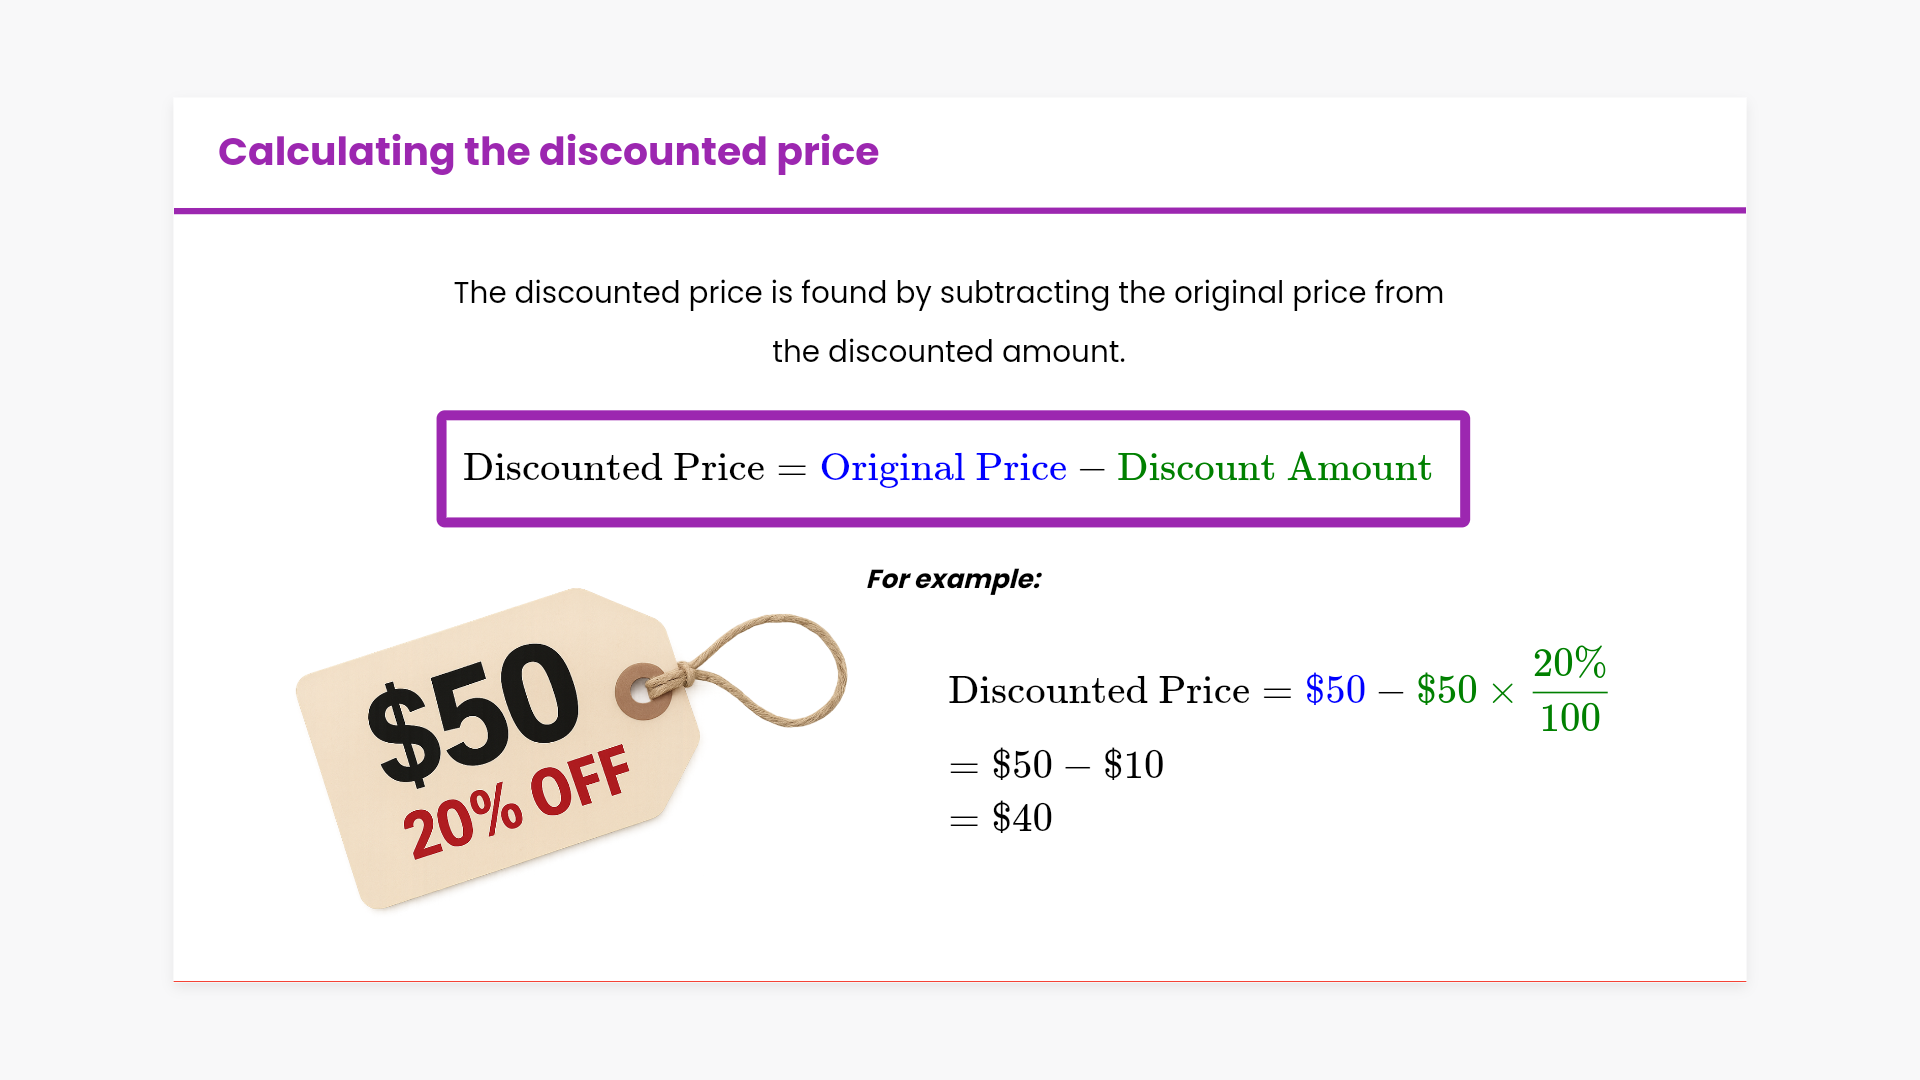Click the hole ring of the price tag
Image resolution: width=1920 pixels, height=1080 pixels.
pyautogui.click(x=642, y=690)
